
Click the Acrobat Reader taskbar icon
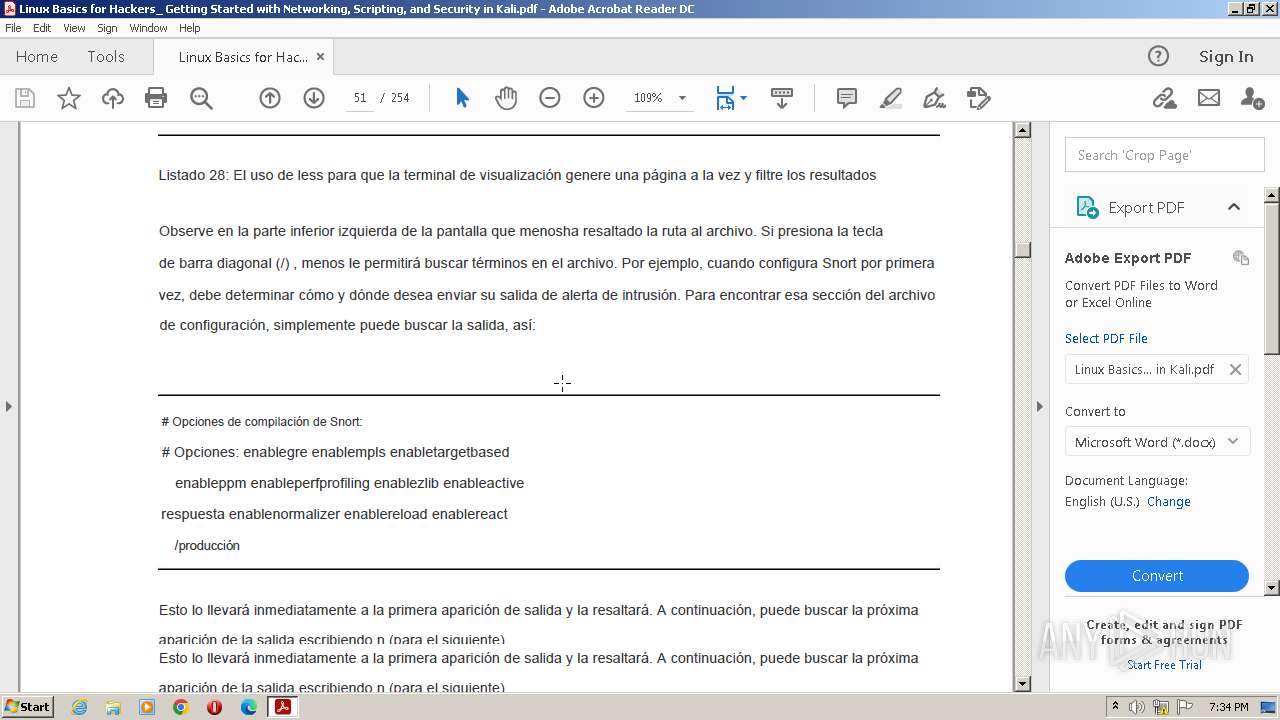click(282, 707)
